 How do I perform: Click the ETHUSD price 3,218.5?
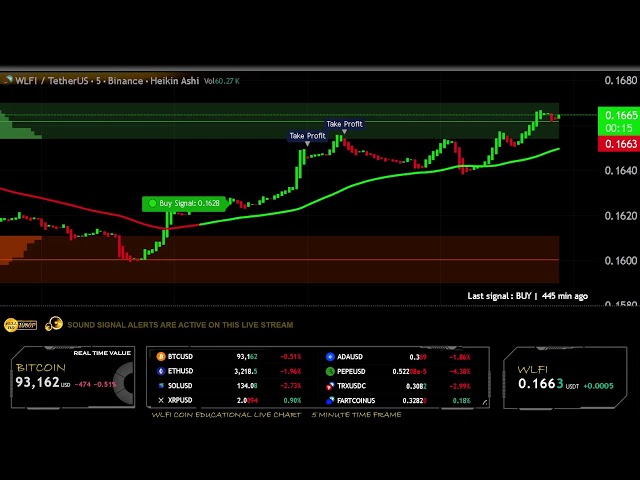(x=246, y=371)
